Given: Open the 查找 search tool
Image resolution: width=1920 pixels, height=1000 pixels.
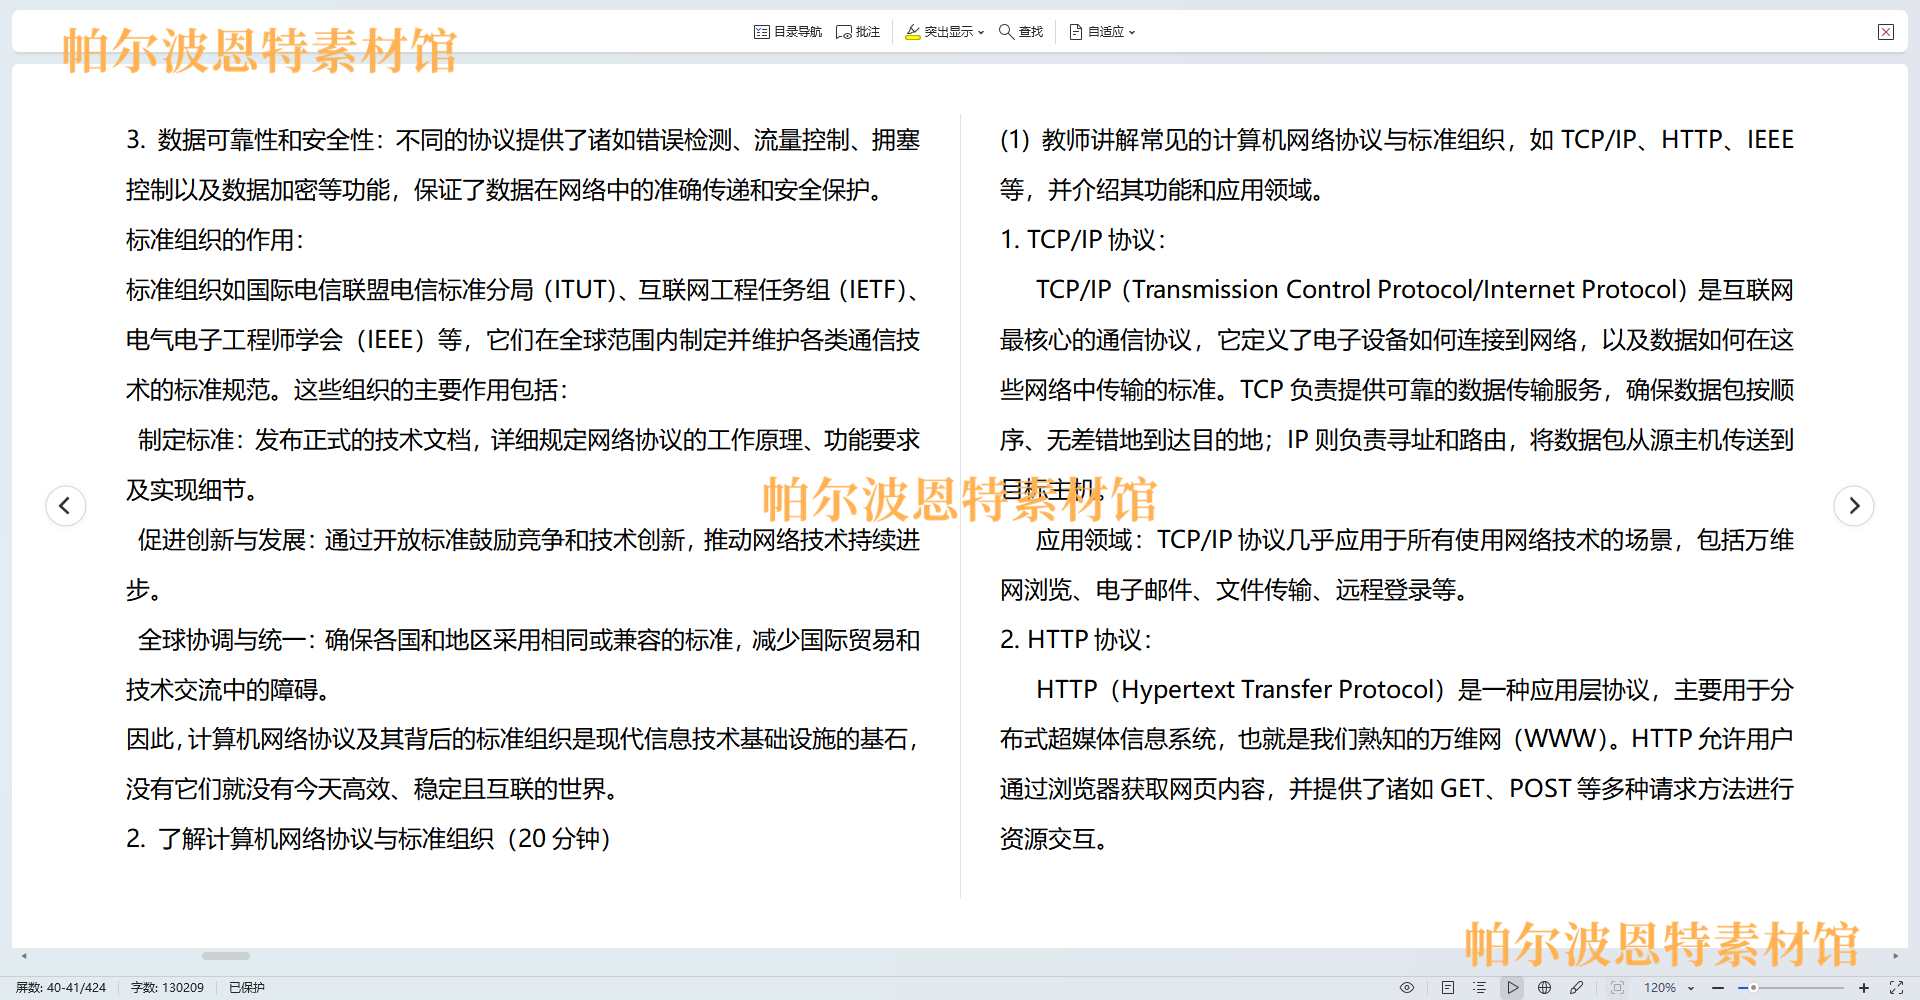Looking at the screenshot, I should pyautogui.click(x=1021, y=32).
